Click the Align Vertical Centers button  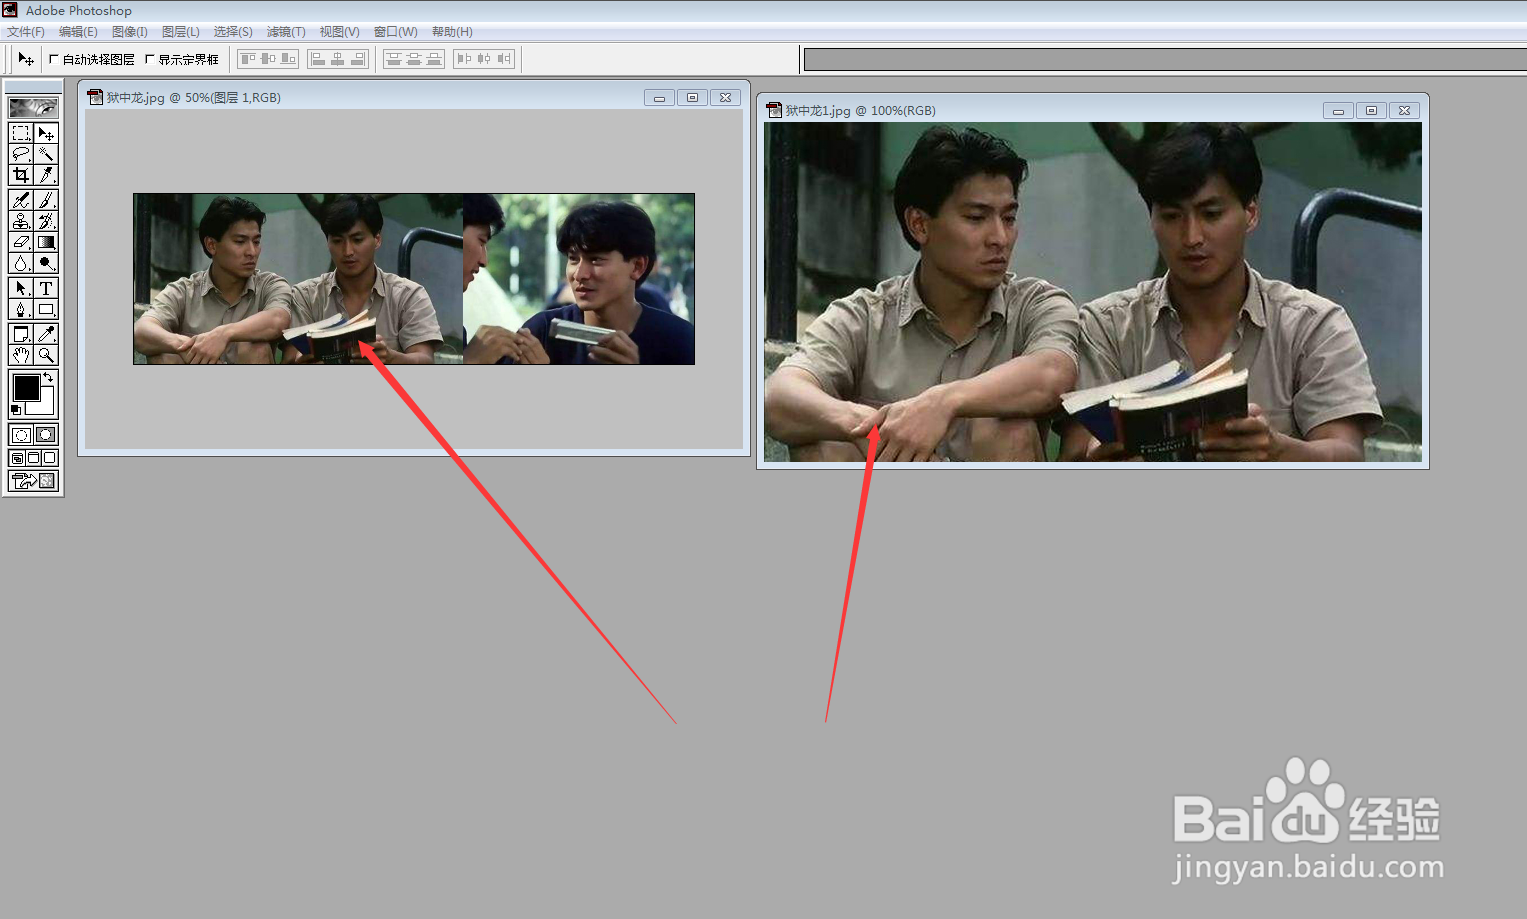tap(268, 59)
